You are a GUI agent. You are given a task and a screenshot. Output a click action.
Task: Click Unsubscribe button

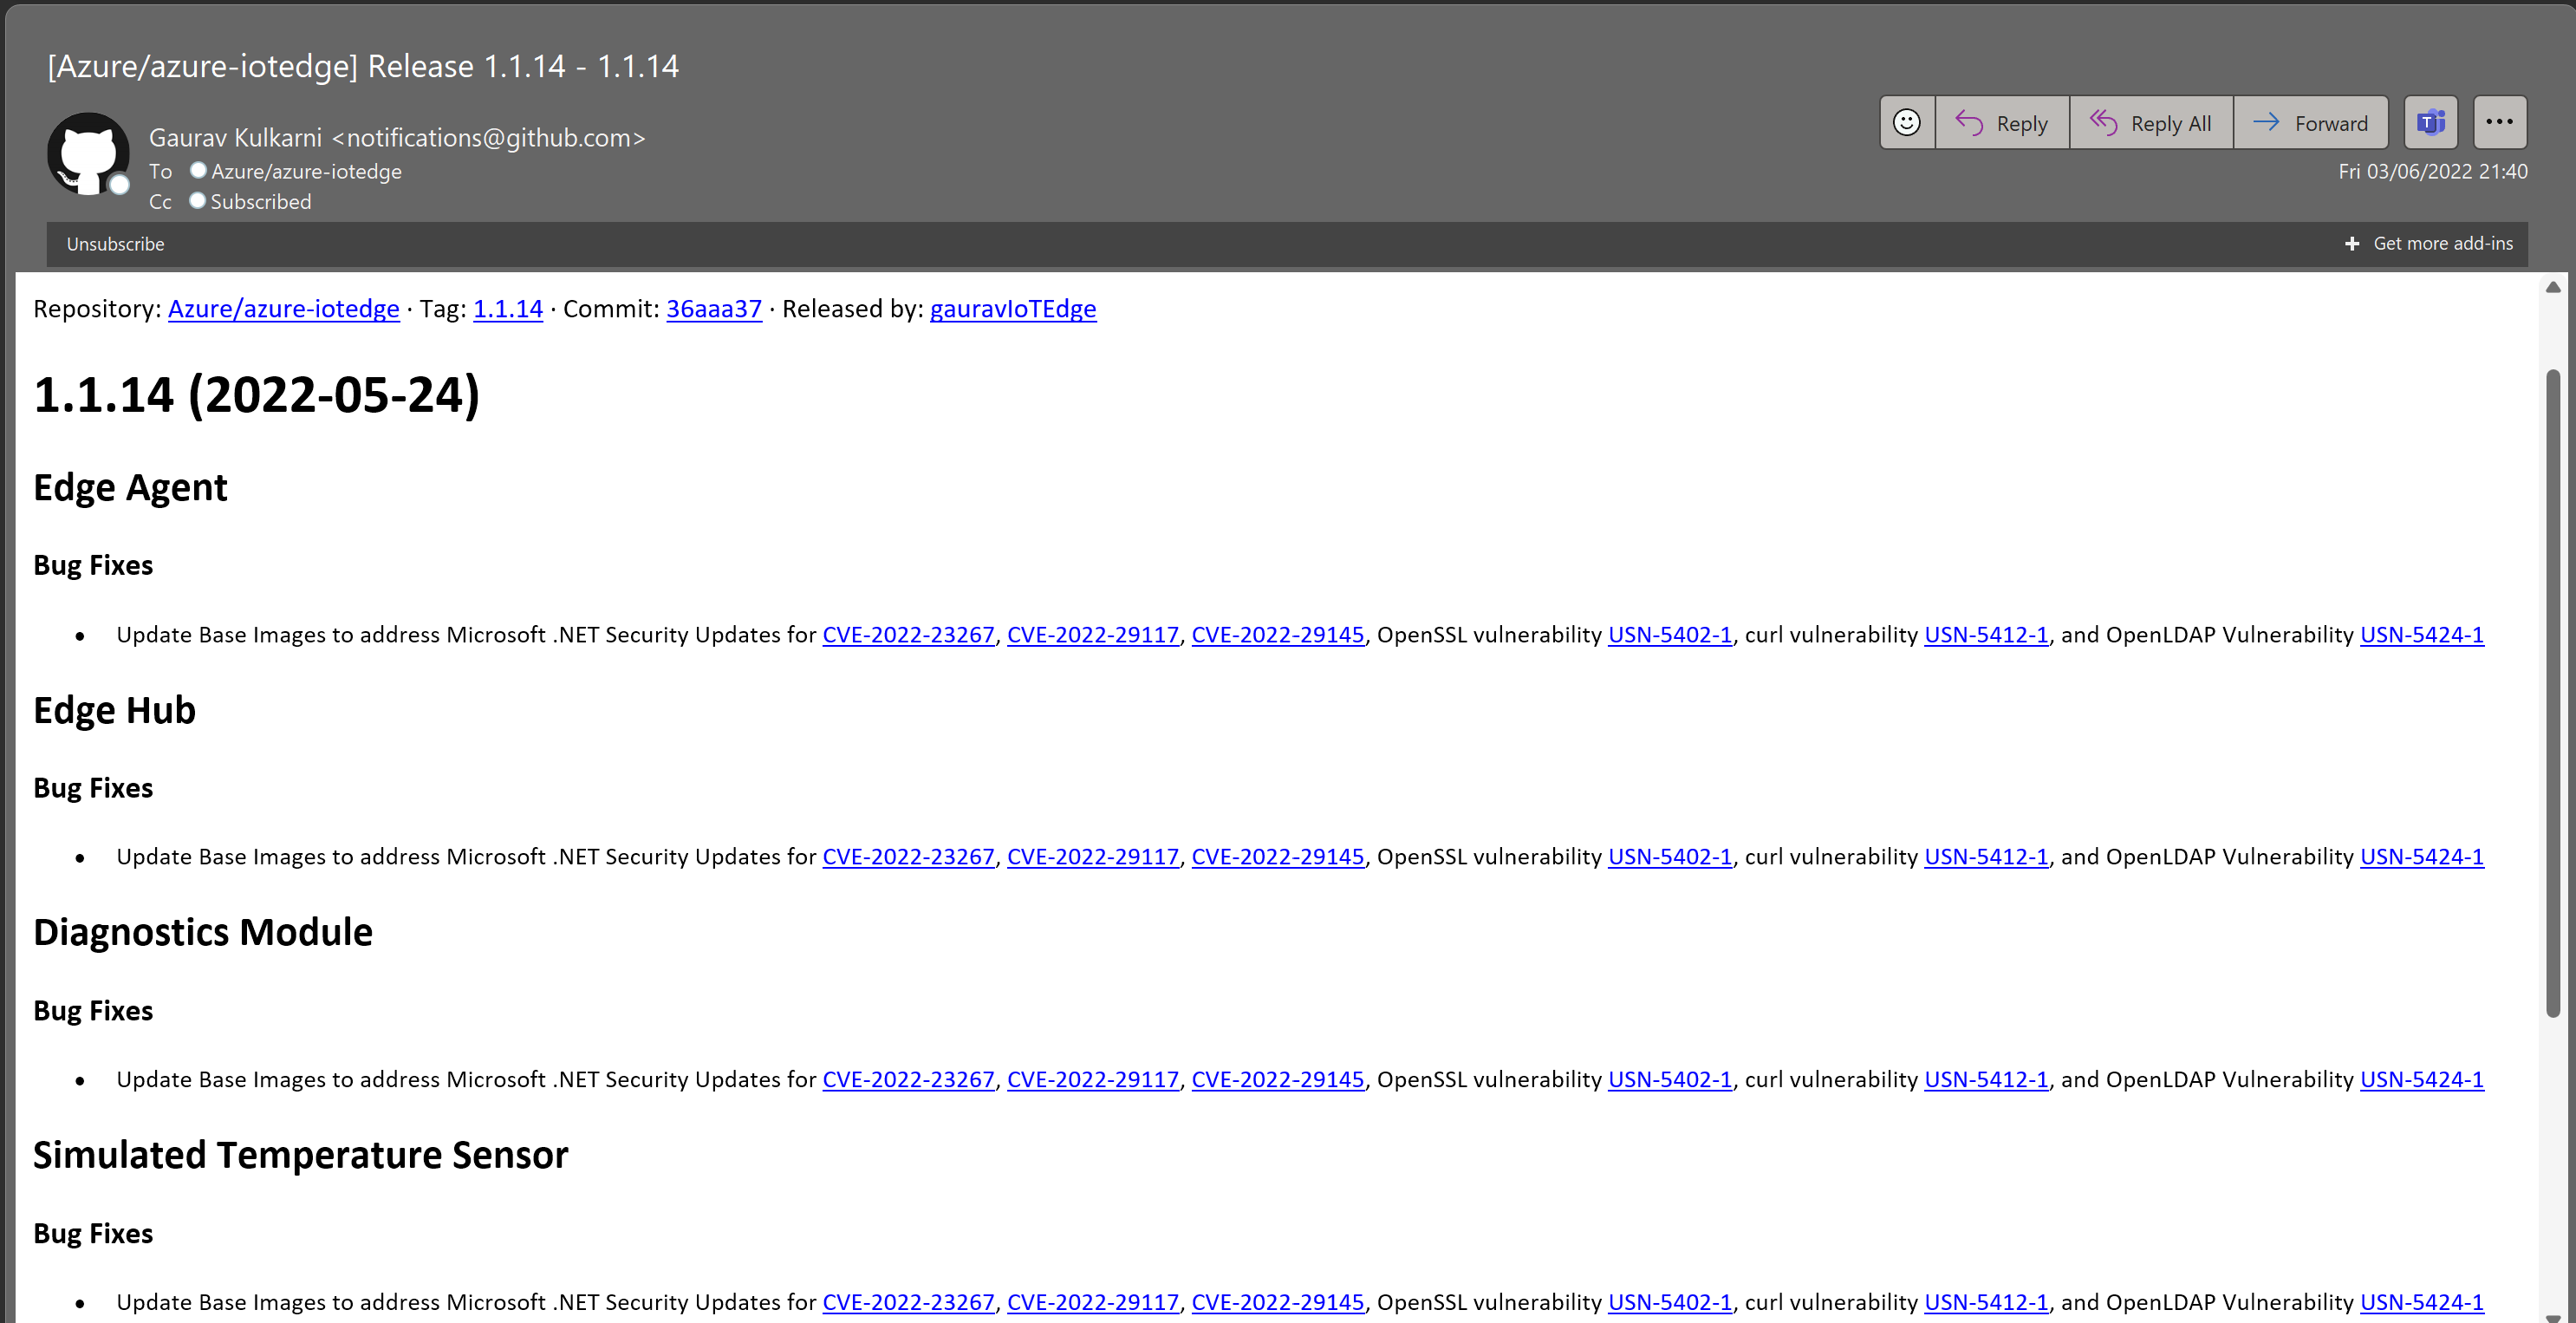click(x=114, y=243)
